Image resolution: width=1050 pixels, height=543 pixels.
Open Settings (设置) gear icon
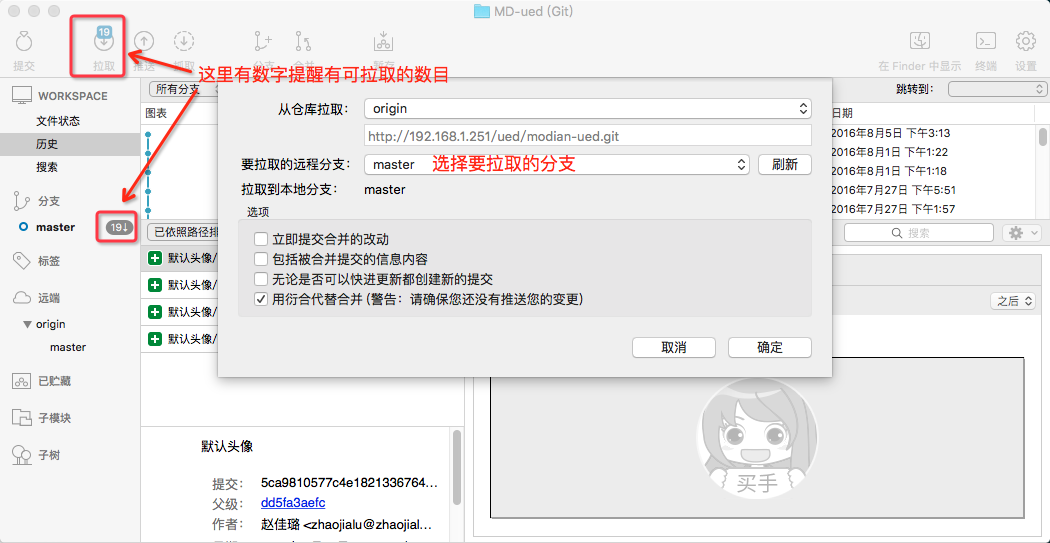1025,41
